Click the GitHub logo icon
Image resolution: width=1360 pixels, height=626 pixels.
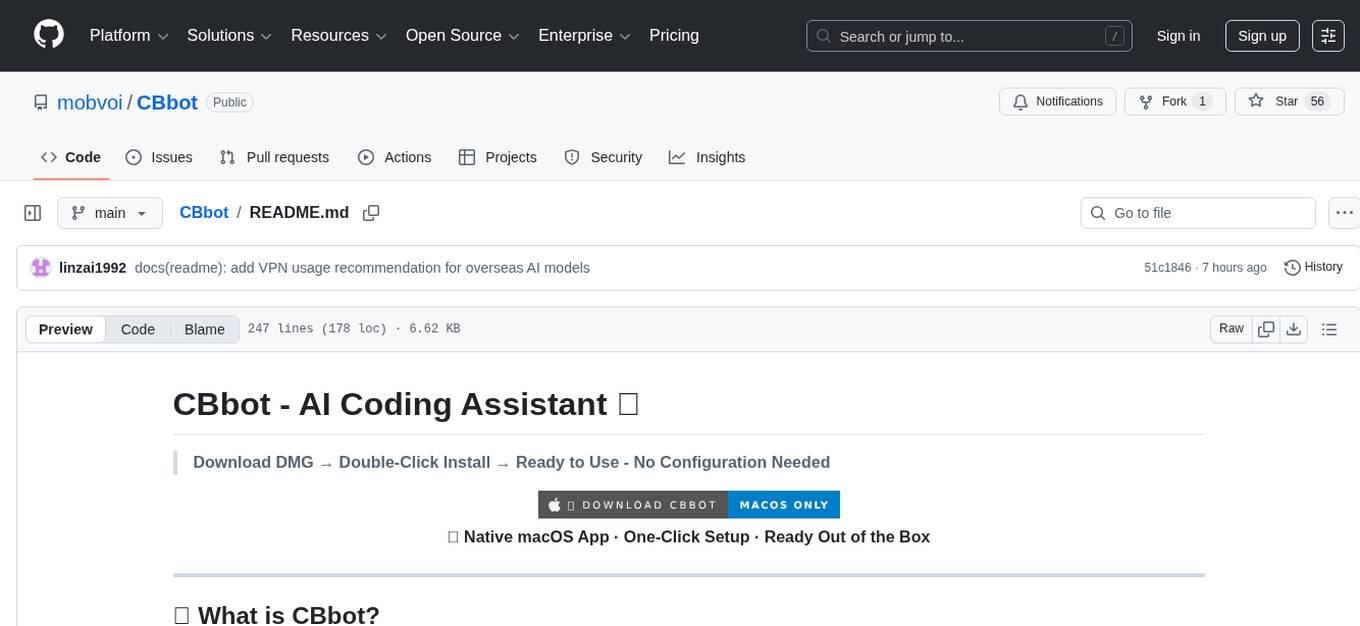pyautogui.click(x=48, y=35)
